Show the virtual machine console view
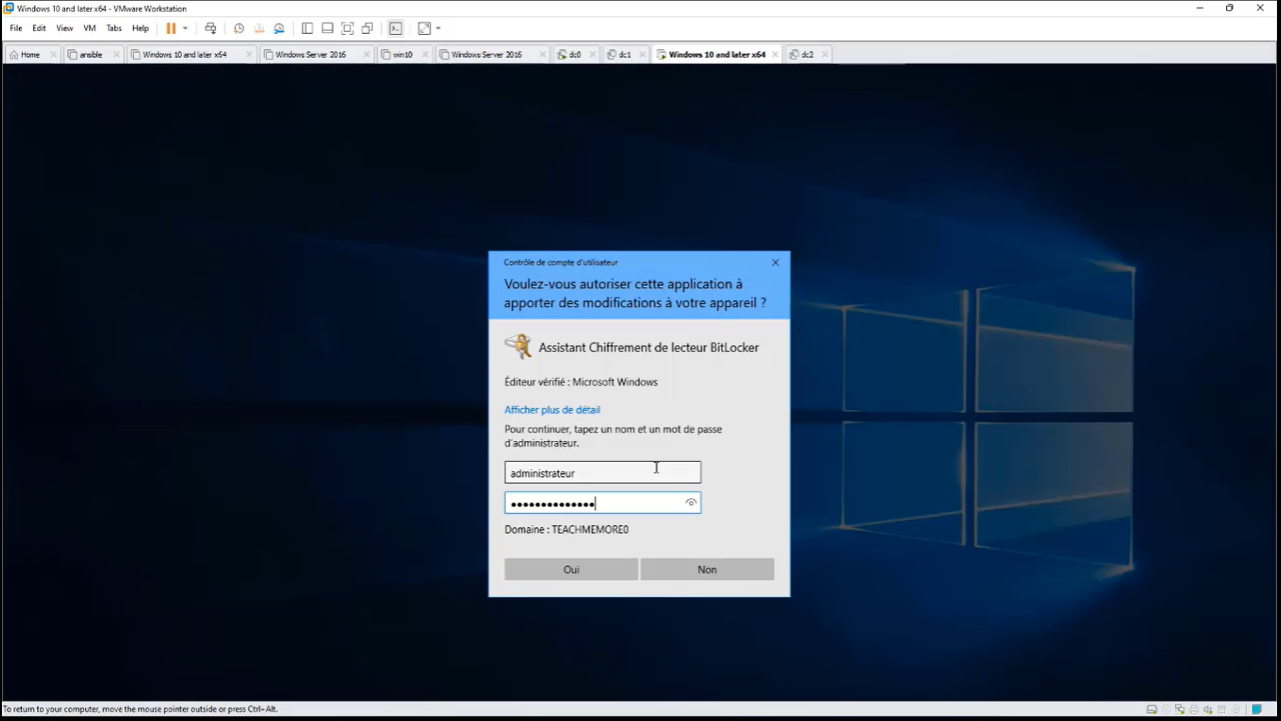 [x=394, y=28]
